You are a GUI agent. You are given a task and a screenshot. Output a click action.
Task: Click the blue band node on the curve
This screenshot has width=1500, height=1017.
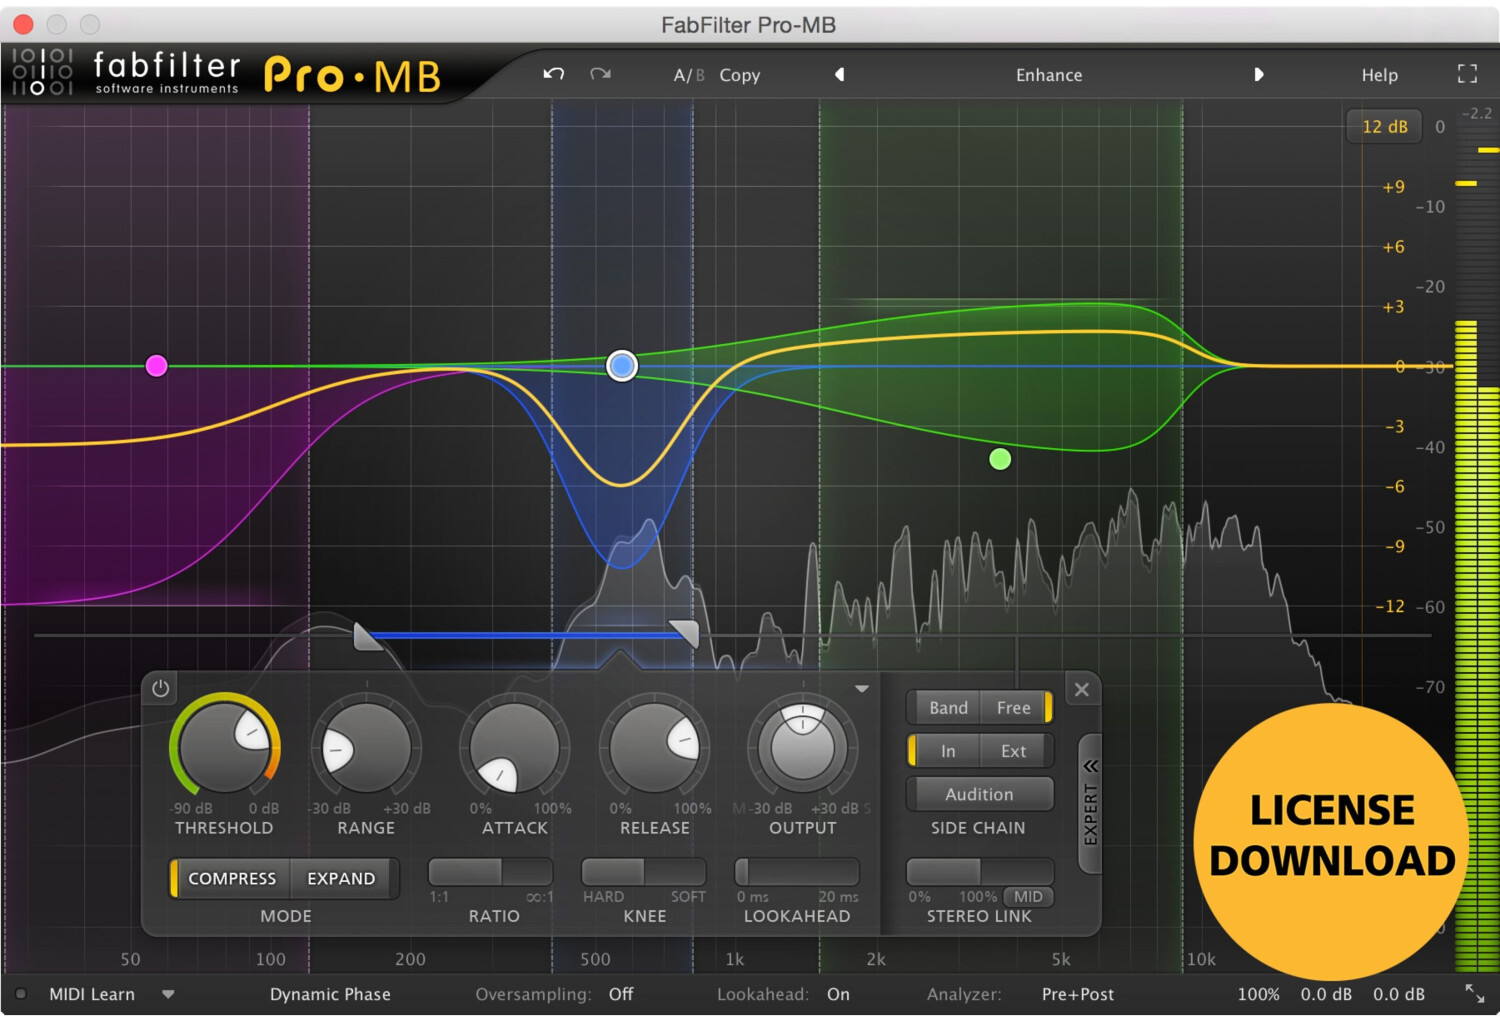point(621,365)
